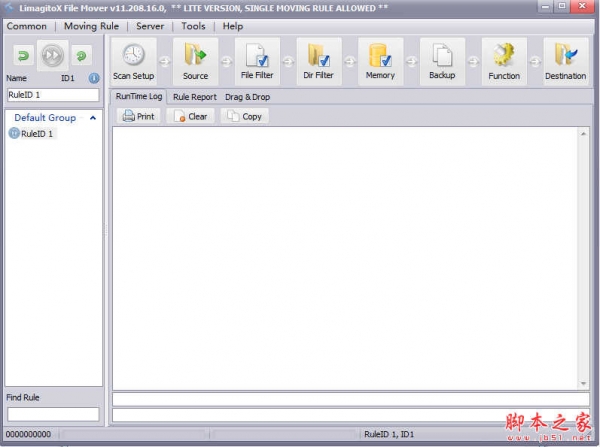Click inside the empty runtime log area
This screenshot has height=447, width=600.
point(345,258)
